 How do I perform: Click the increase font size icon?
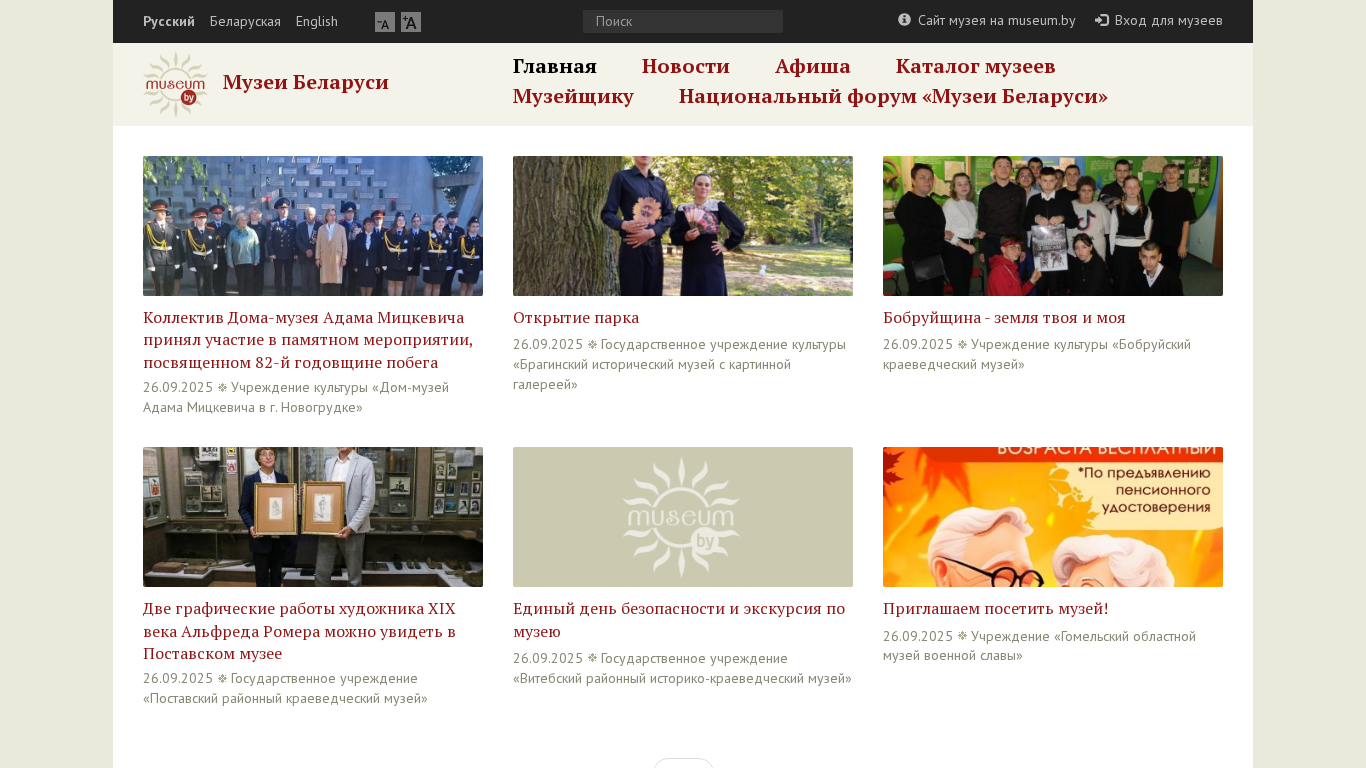[411, 22]
